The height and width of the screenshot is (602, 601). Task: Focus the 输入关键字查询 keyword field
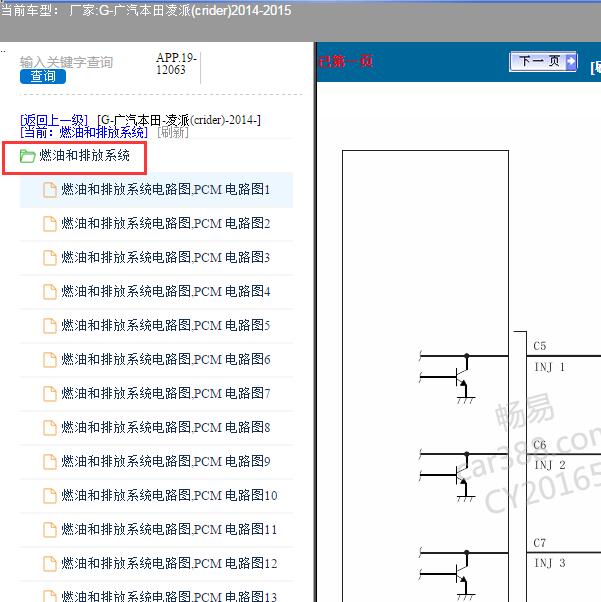(x=66, y=62)
